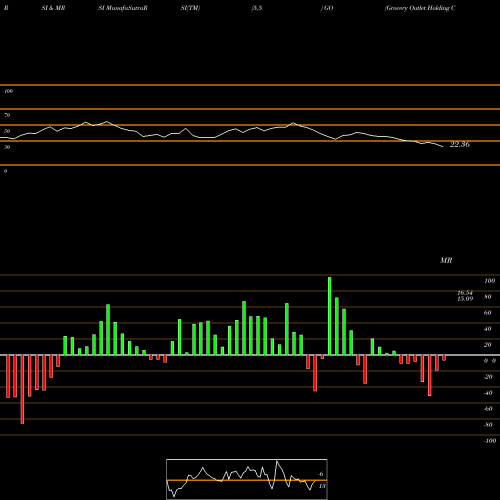Click the MR axis label -40
The image size is (500, 500).
488,393
